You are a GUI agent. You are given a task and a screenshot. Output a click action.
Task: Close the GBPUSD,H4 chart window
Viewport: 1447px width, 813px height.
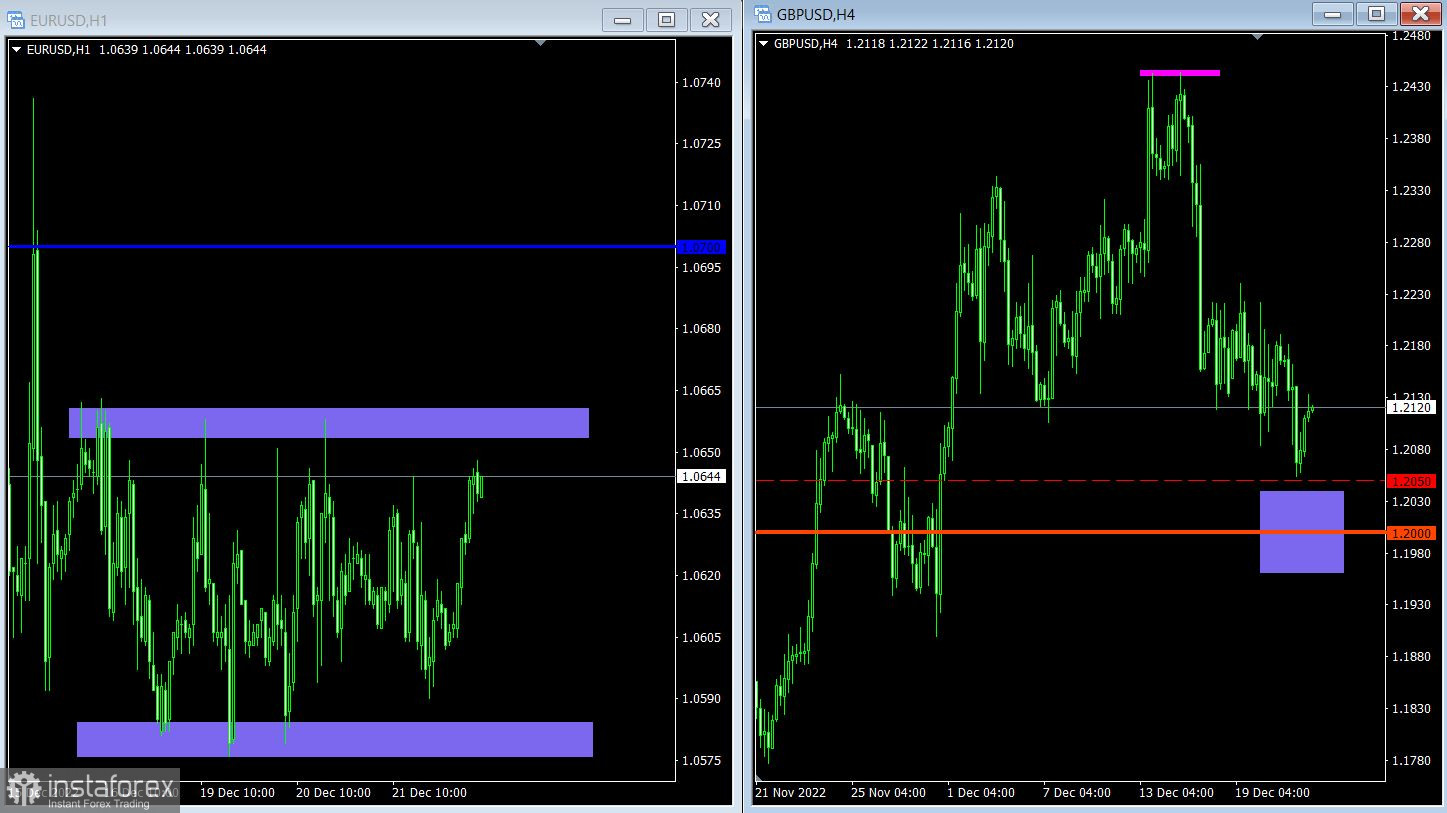tap(1420, 13)
